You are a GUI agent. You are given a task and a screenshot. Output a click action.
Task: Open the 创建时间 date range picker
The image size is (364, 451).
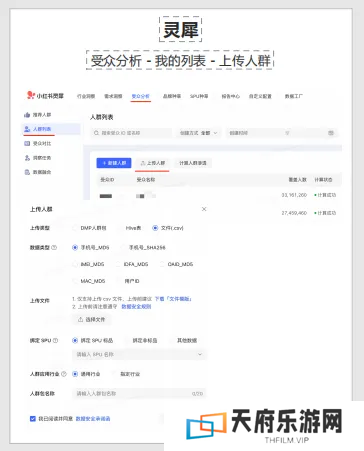[x=281, y=133]
